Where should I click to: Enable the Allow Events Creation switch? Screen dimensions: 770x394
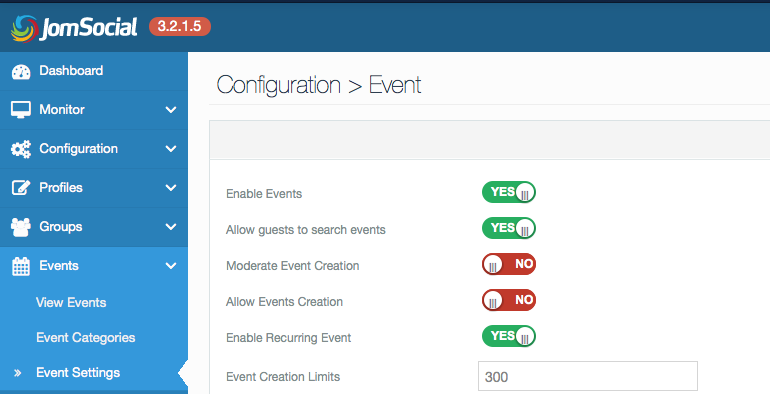pos(509,300)
